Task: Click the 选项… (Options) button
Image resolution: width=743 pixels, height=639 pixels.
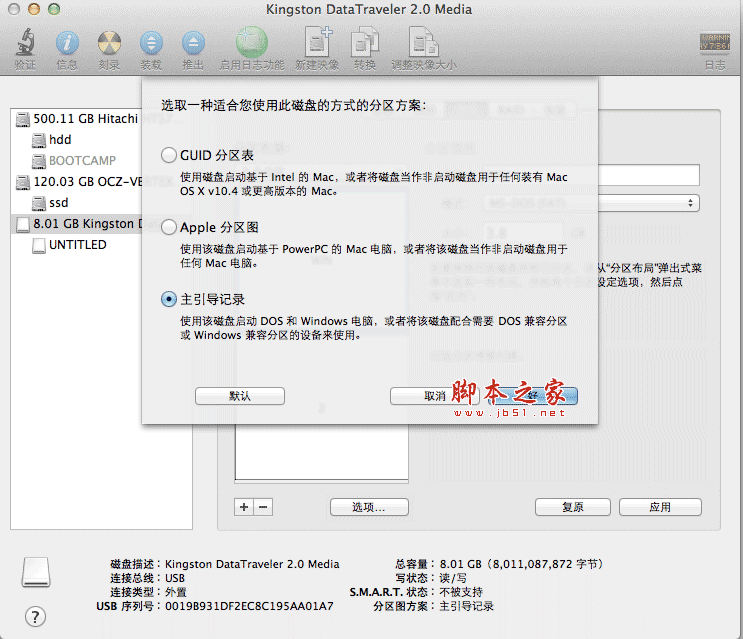Action: (369, 507)
